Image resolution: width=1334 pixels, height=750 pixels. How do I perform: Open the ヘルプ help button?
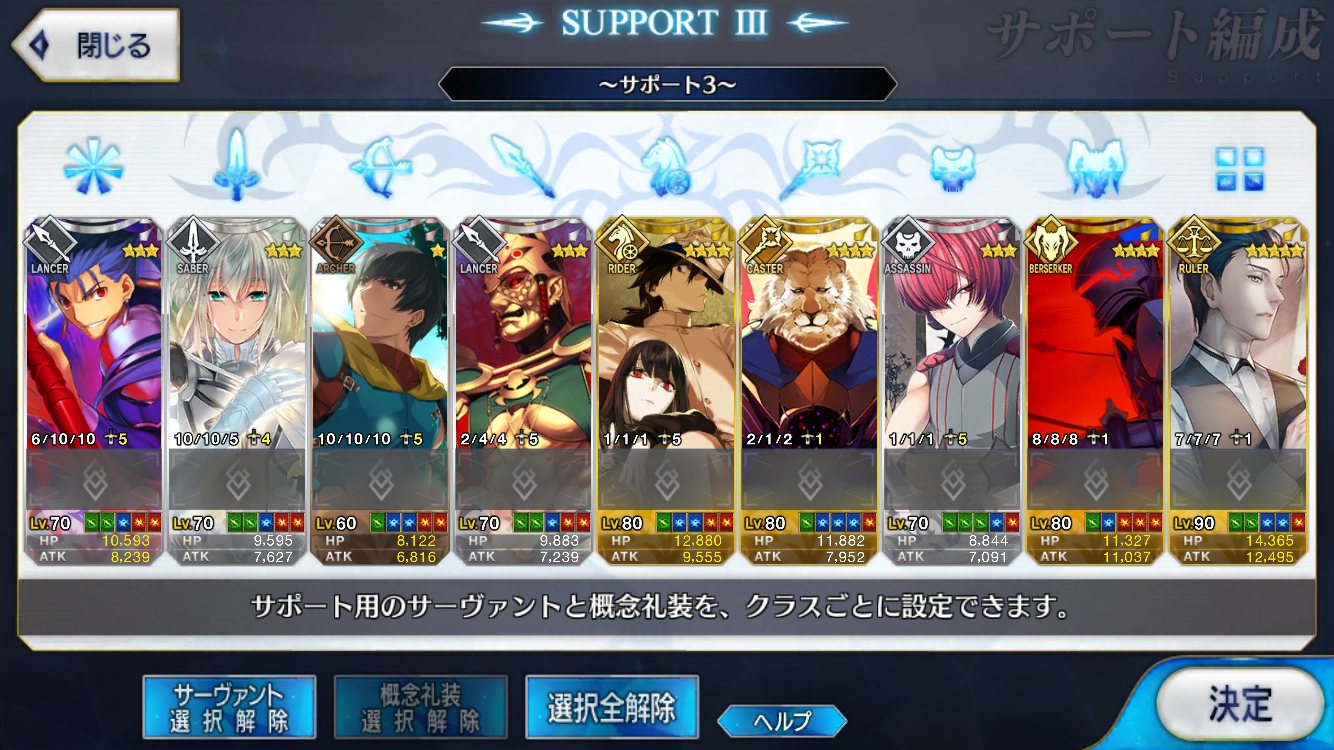(782, 720)
